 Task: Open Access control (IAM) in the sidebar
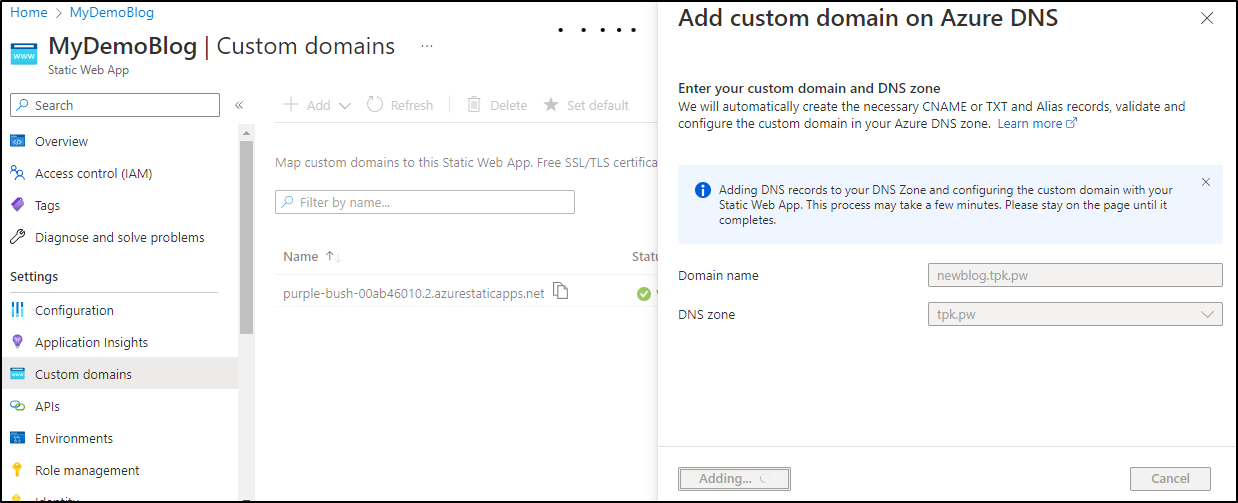point(93,173)
